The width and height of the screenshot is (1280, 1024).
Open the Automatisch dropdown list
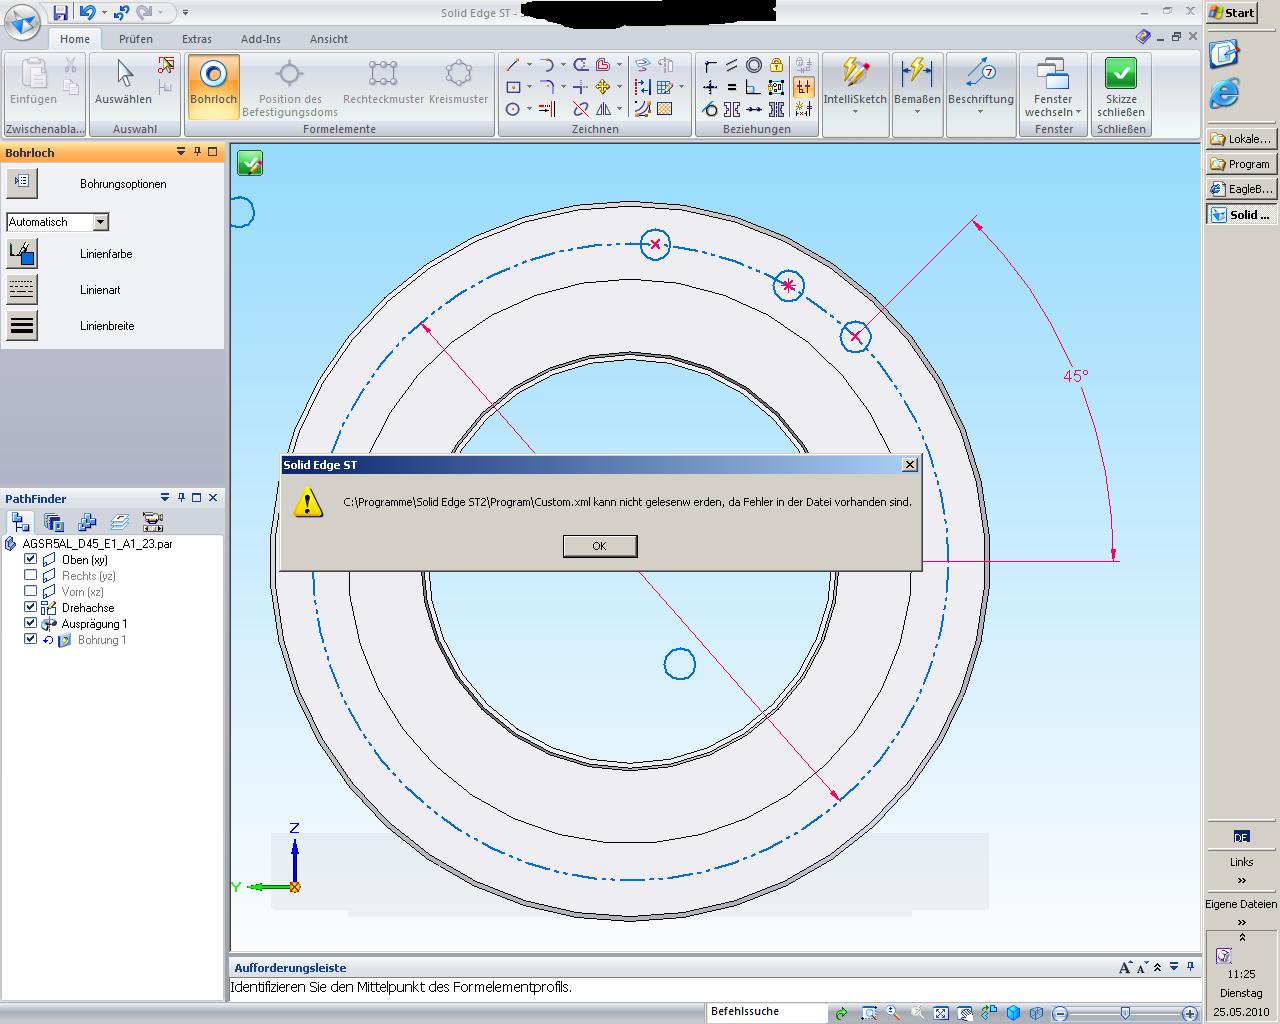coord(100,222)
